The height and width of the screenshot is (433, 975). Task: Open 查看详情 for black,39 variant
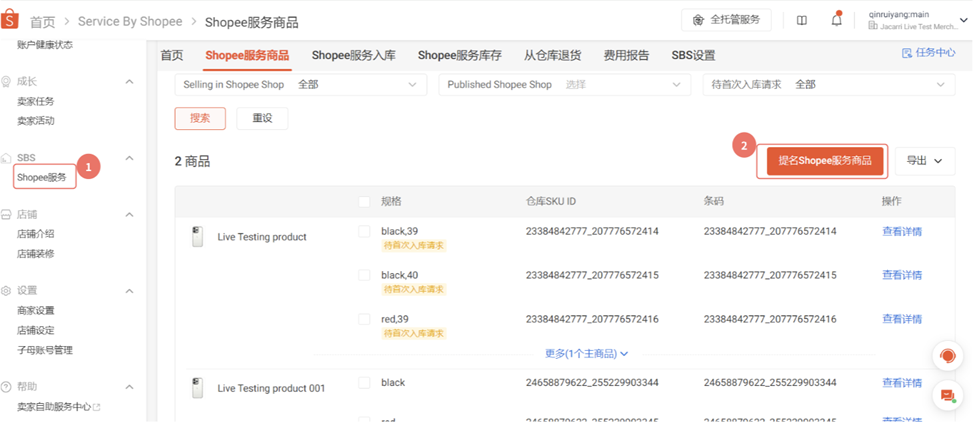pos(901,232)
